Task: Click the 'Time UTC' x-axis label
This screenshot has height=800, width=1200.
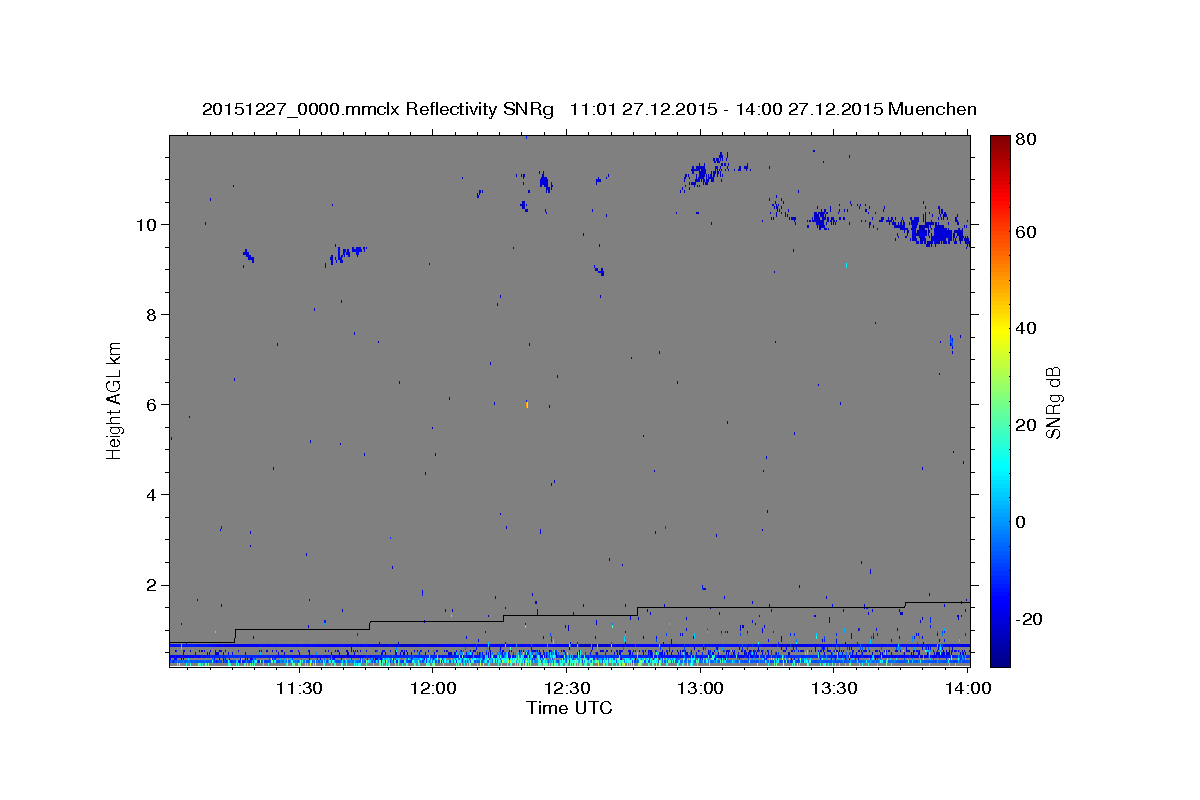Action: coord(569,708)
